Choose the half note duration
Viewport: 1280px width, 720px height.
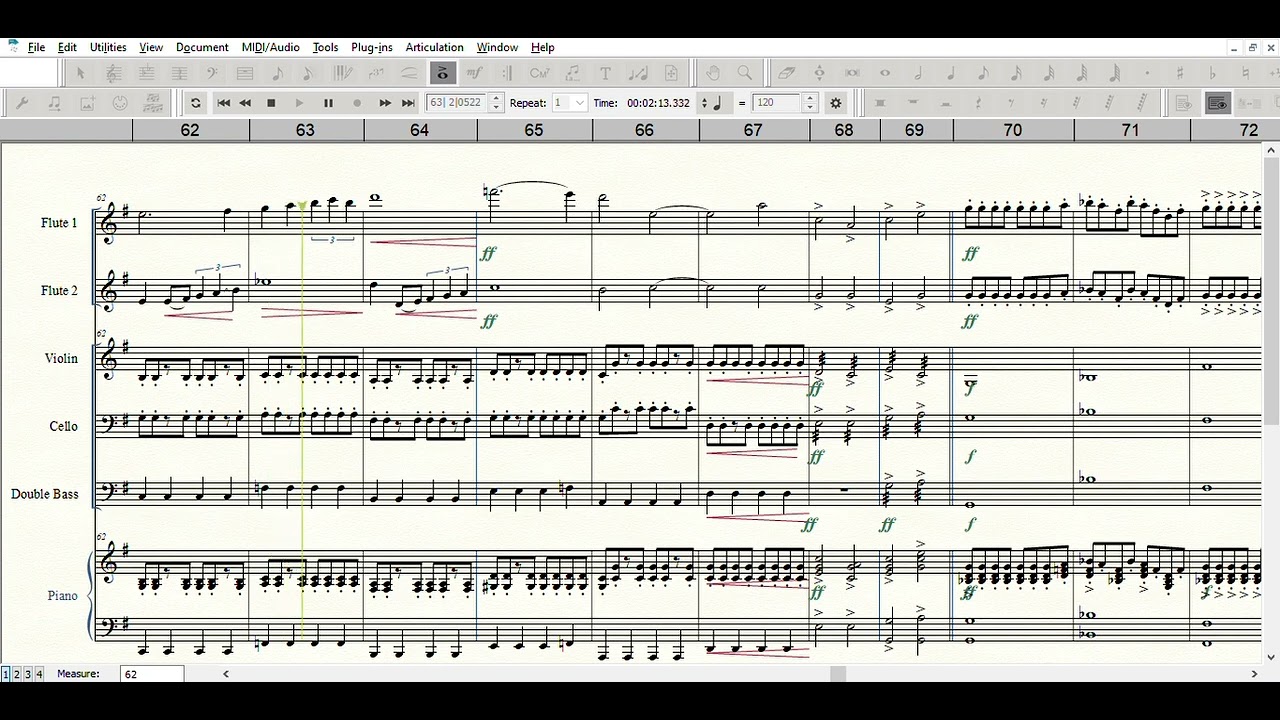[x=918, y=73]
